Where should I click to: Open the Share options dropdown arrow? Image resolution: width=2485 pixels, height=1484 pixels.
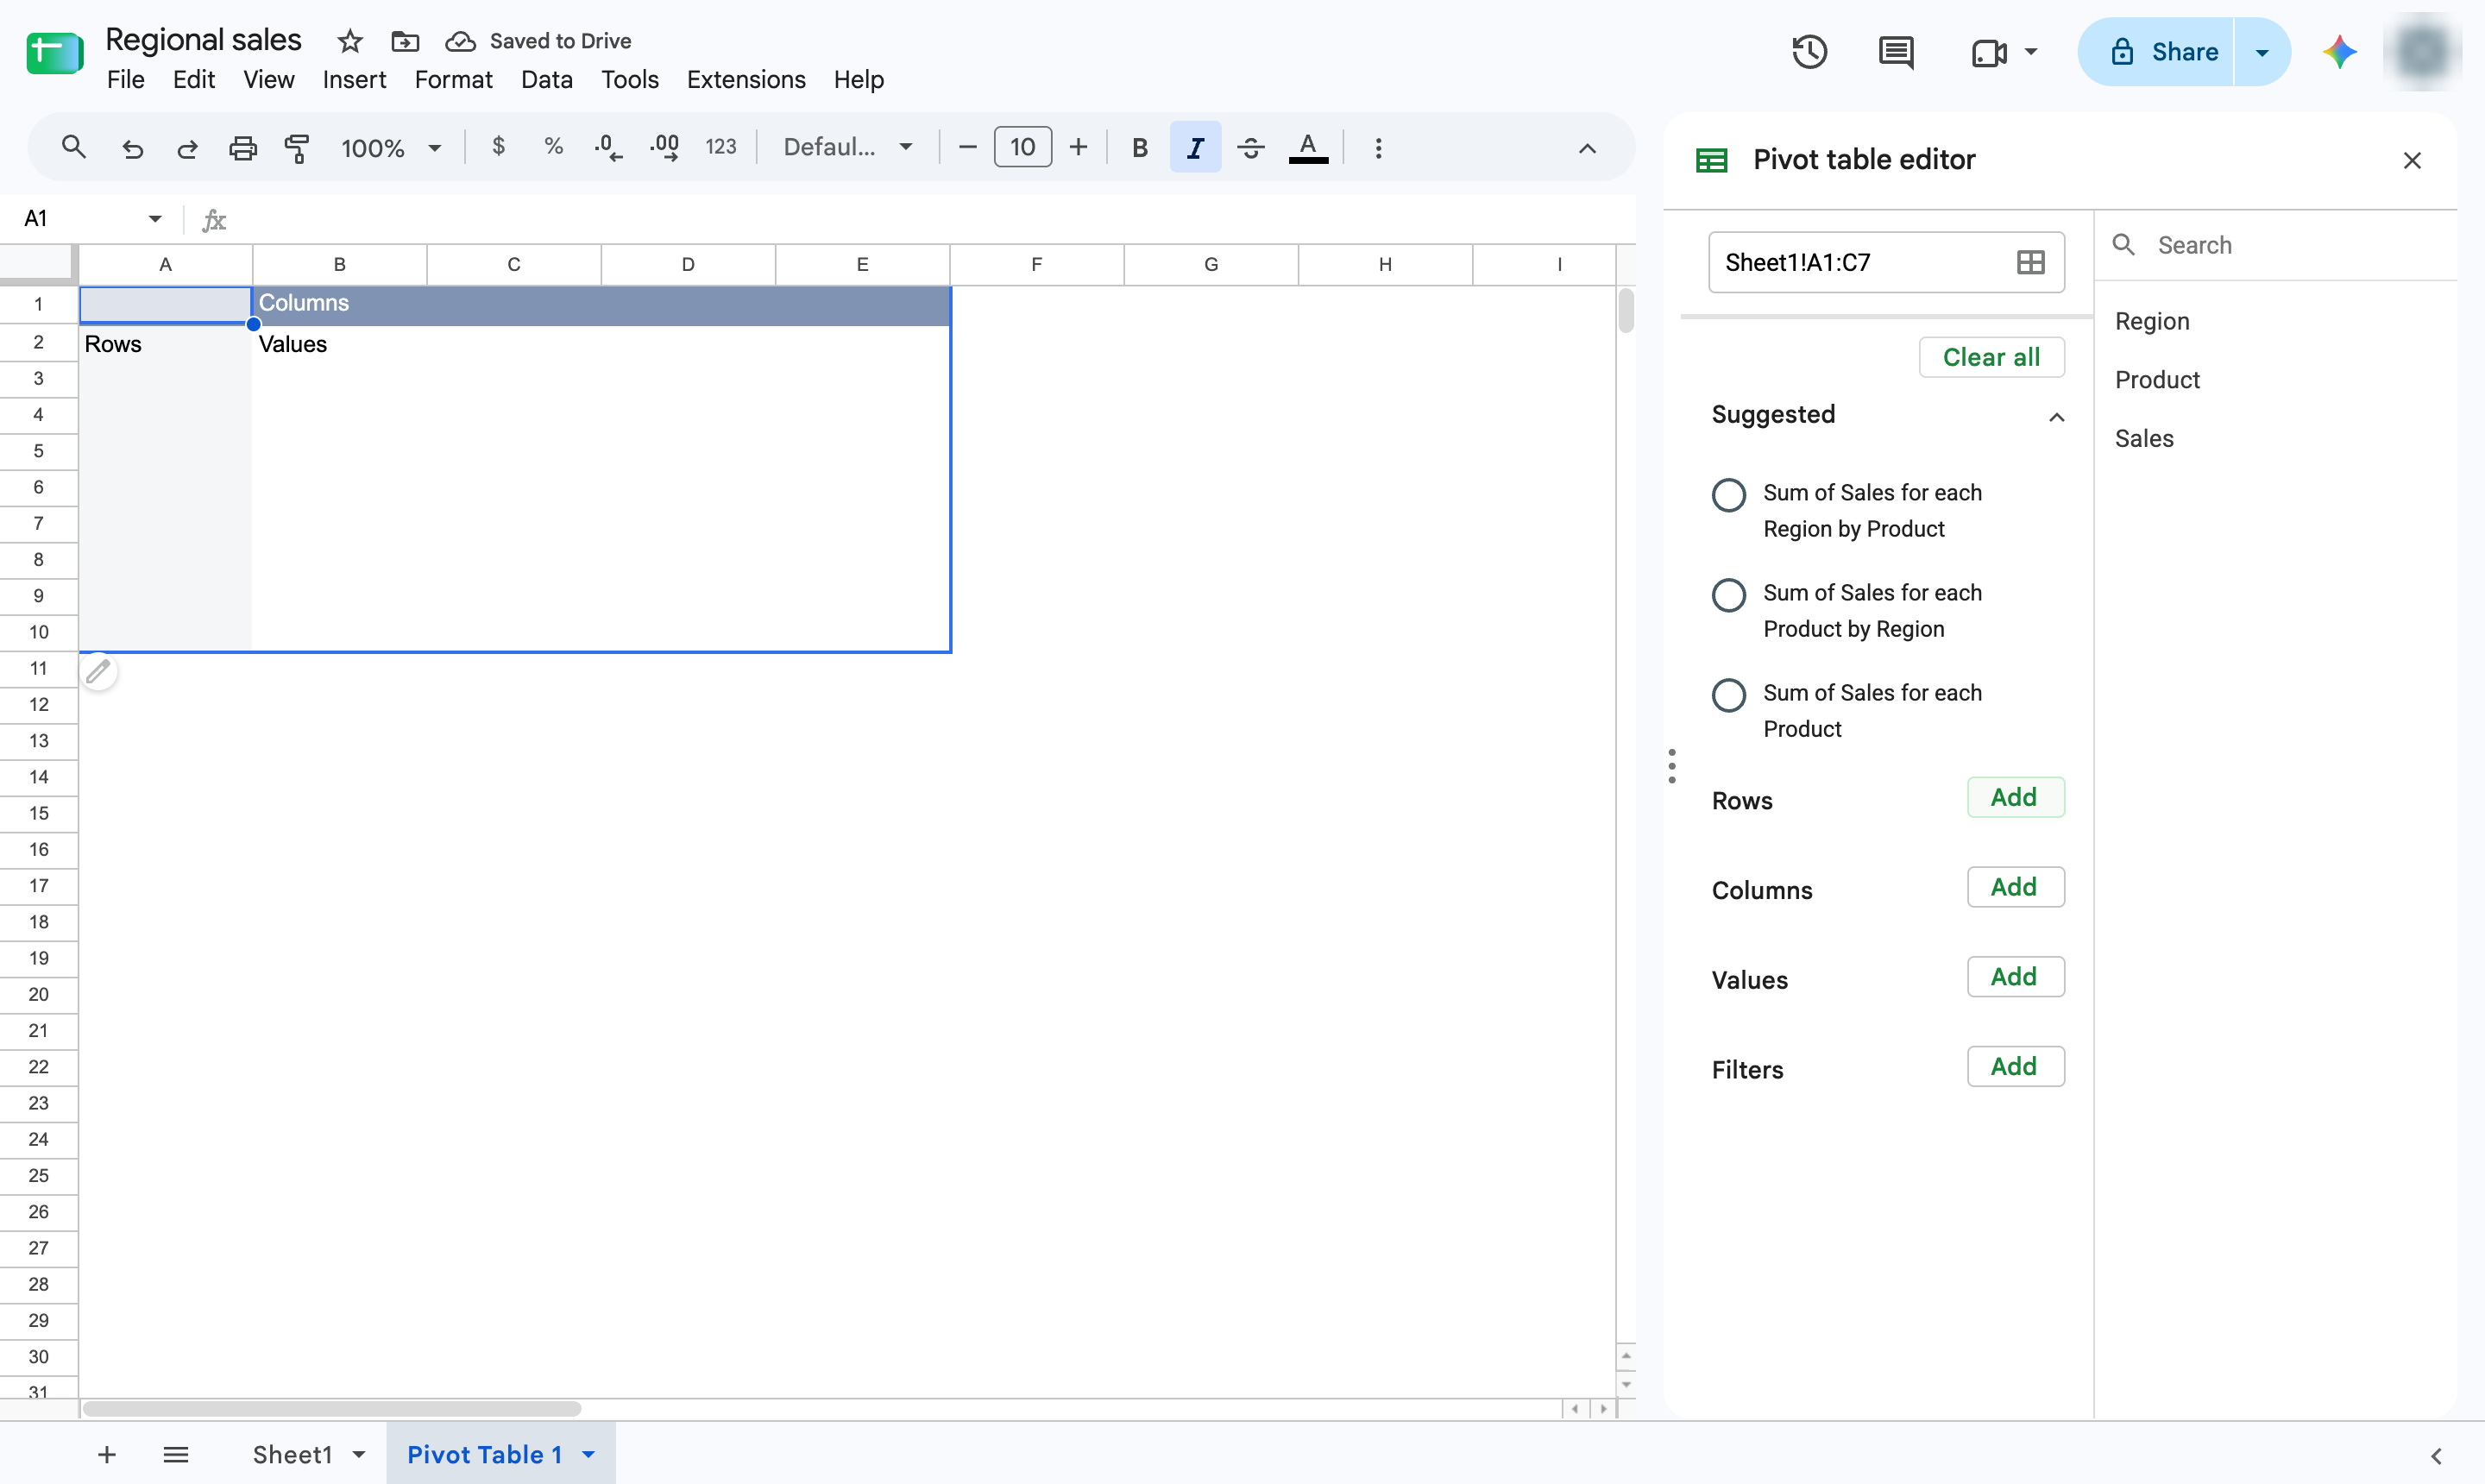pyautogui.click(x=2261, y=52)
